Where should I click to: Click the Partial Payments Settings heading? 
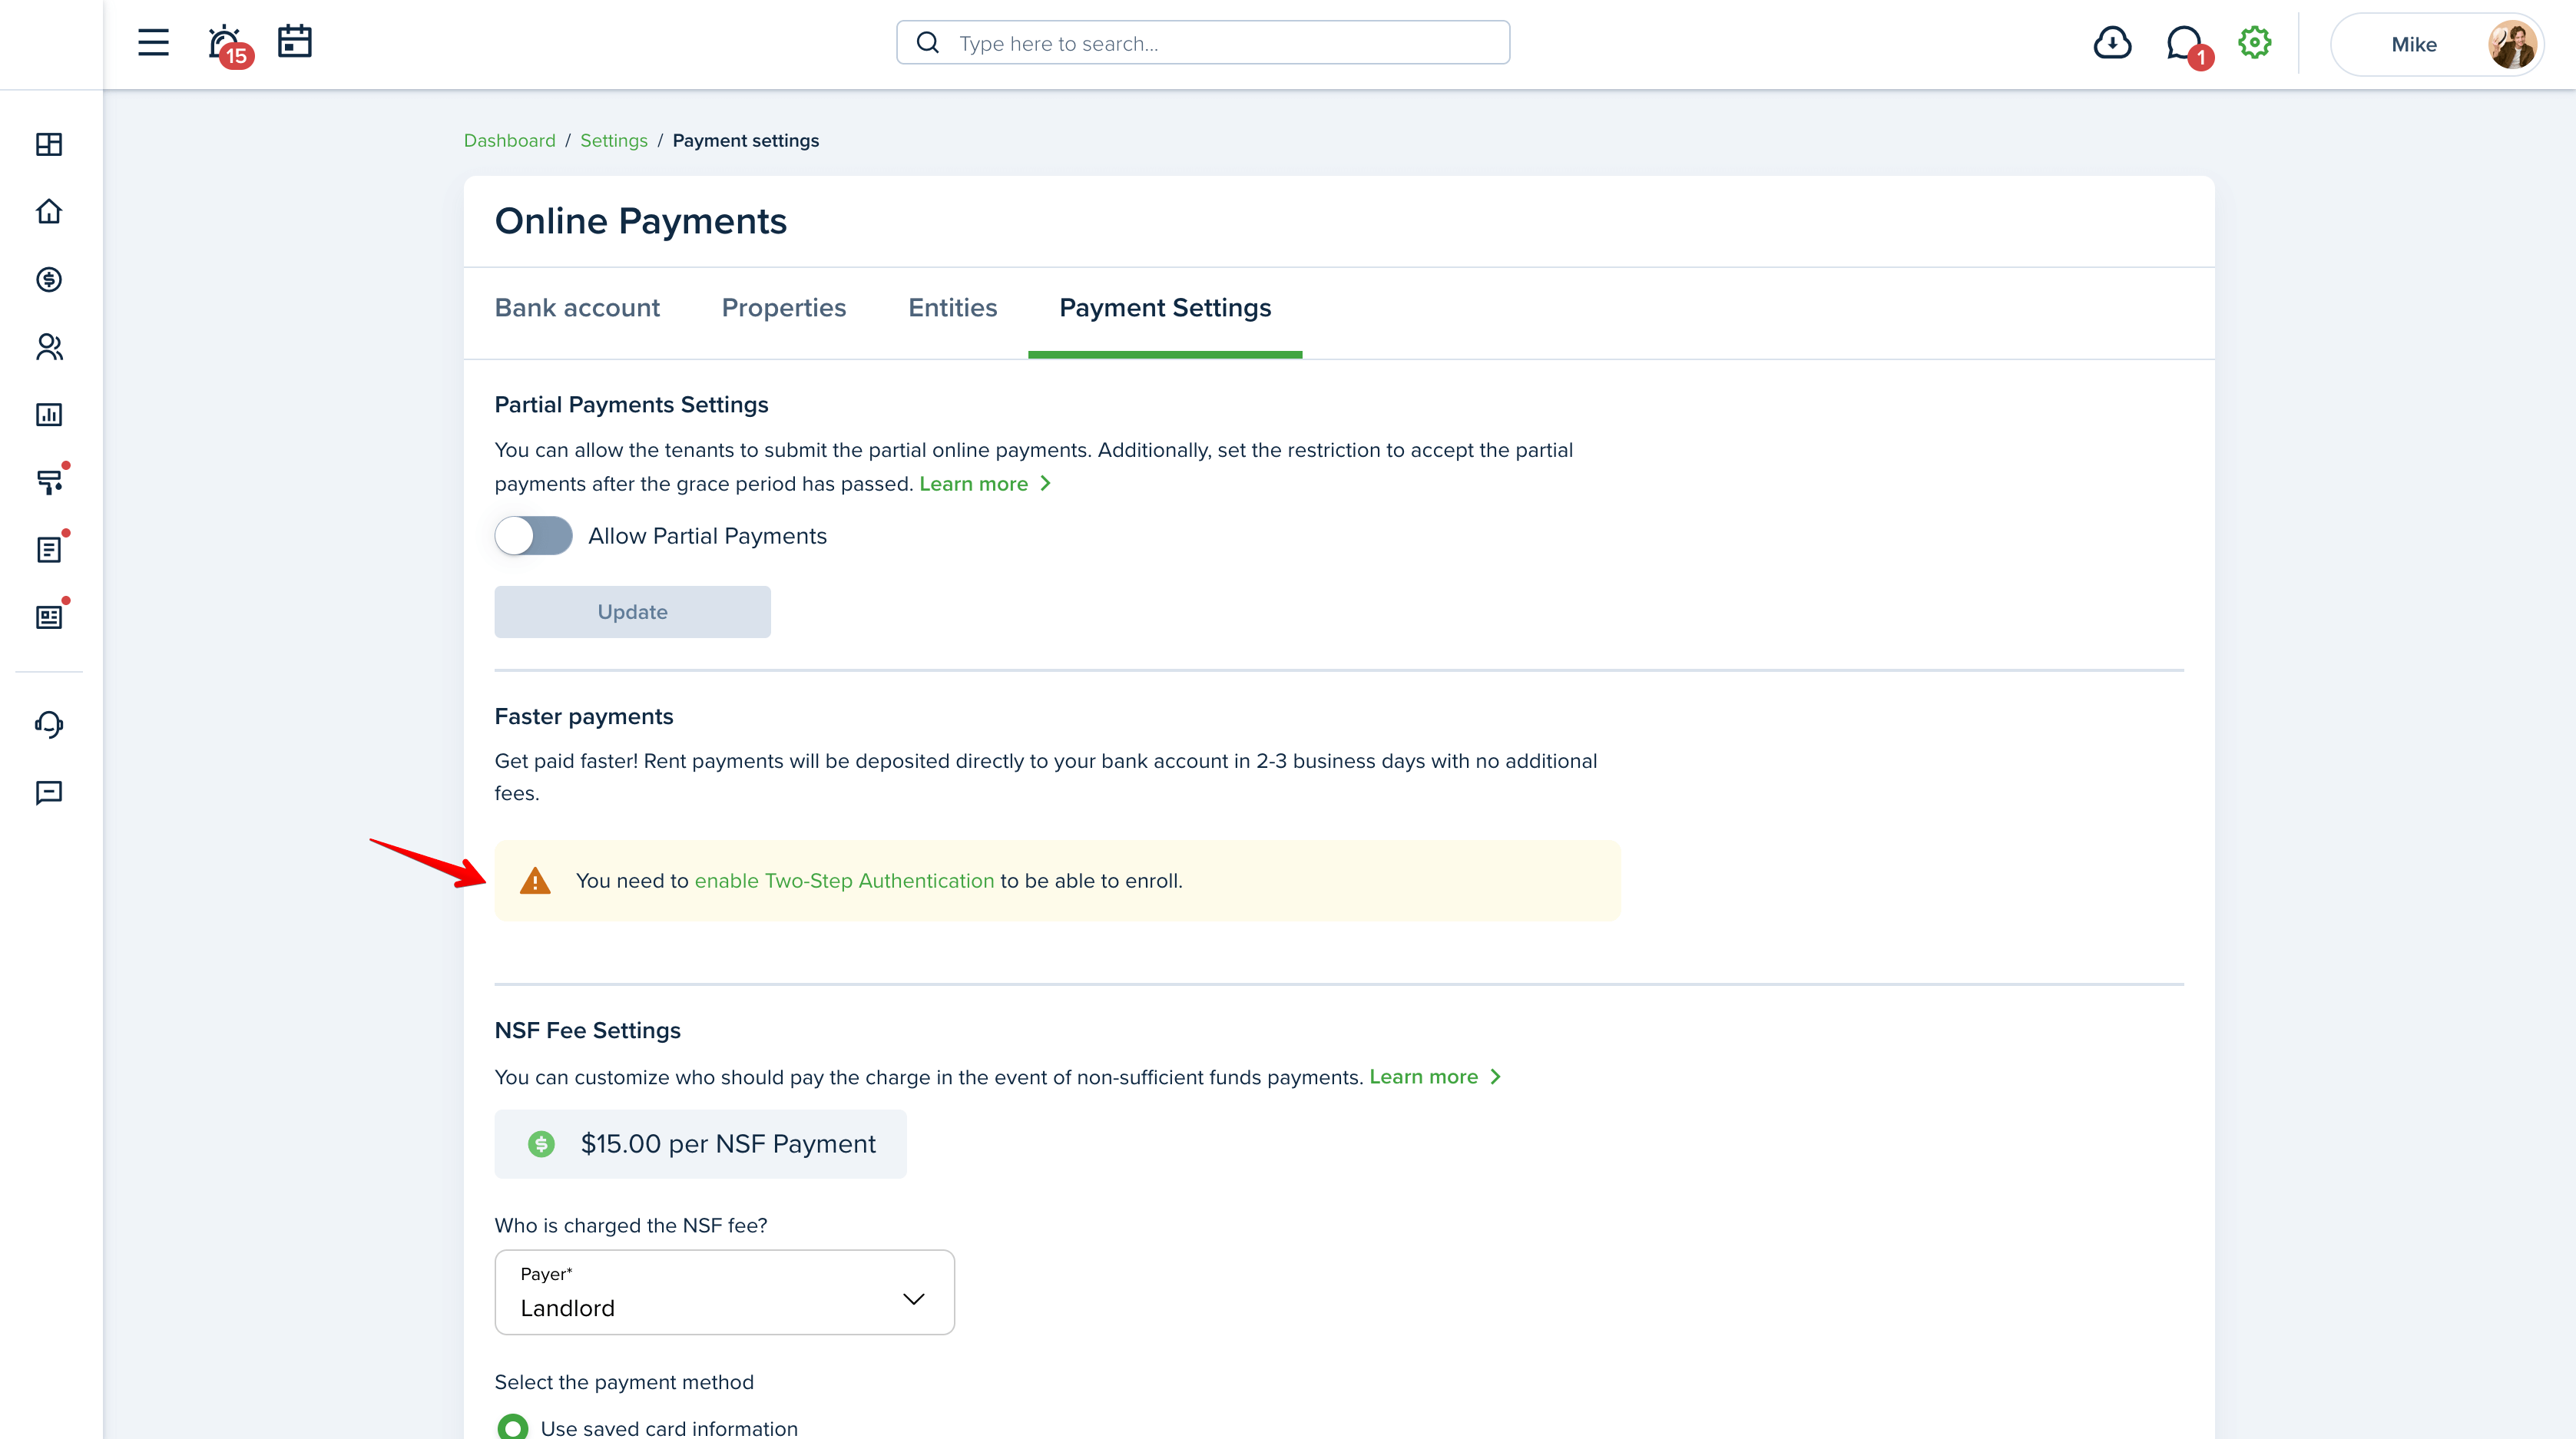tap(631, 405)
